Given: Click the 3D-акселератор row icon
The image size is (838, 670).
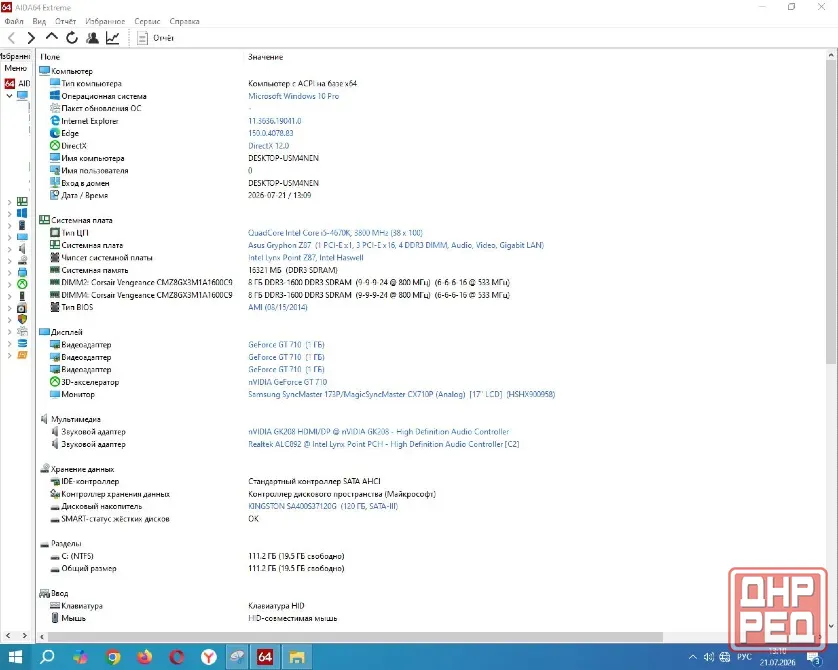Looking at the screenshot, I should tap(55, 381).
